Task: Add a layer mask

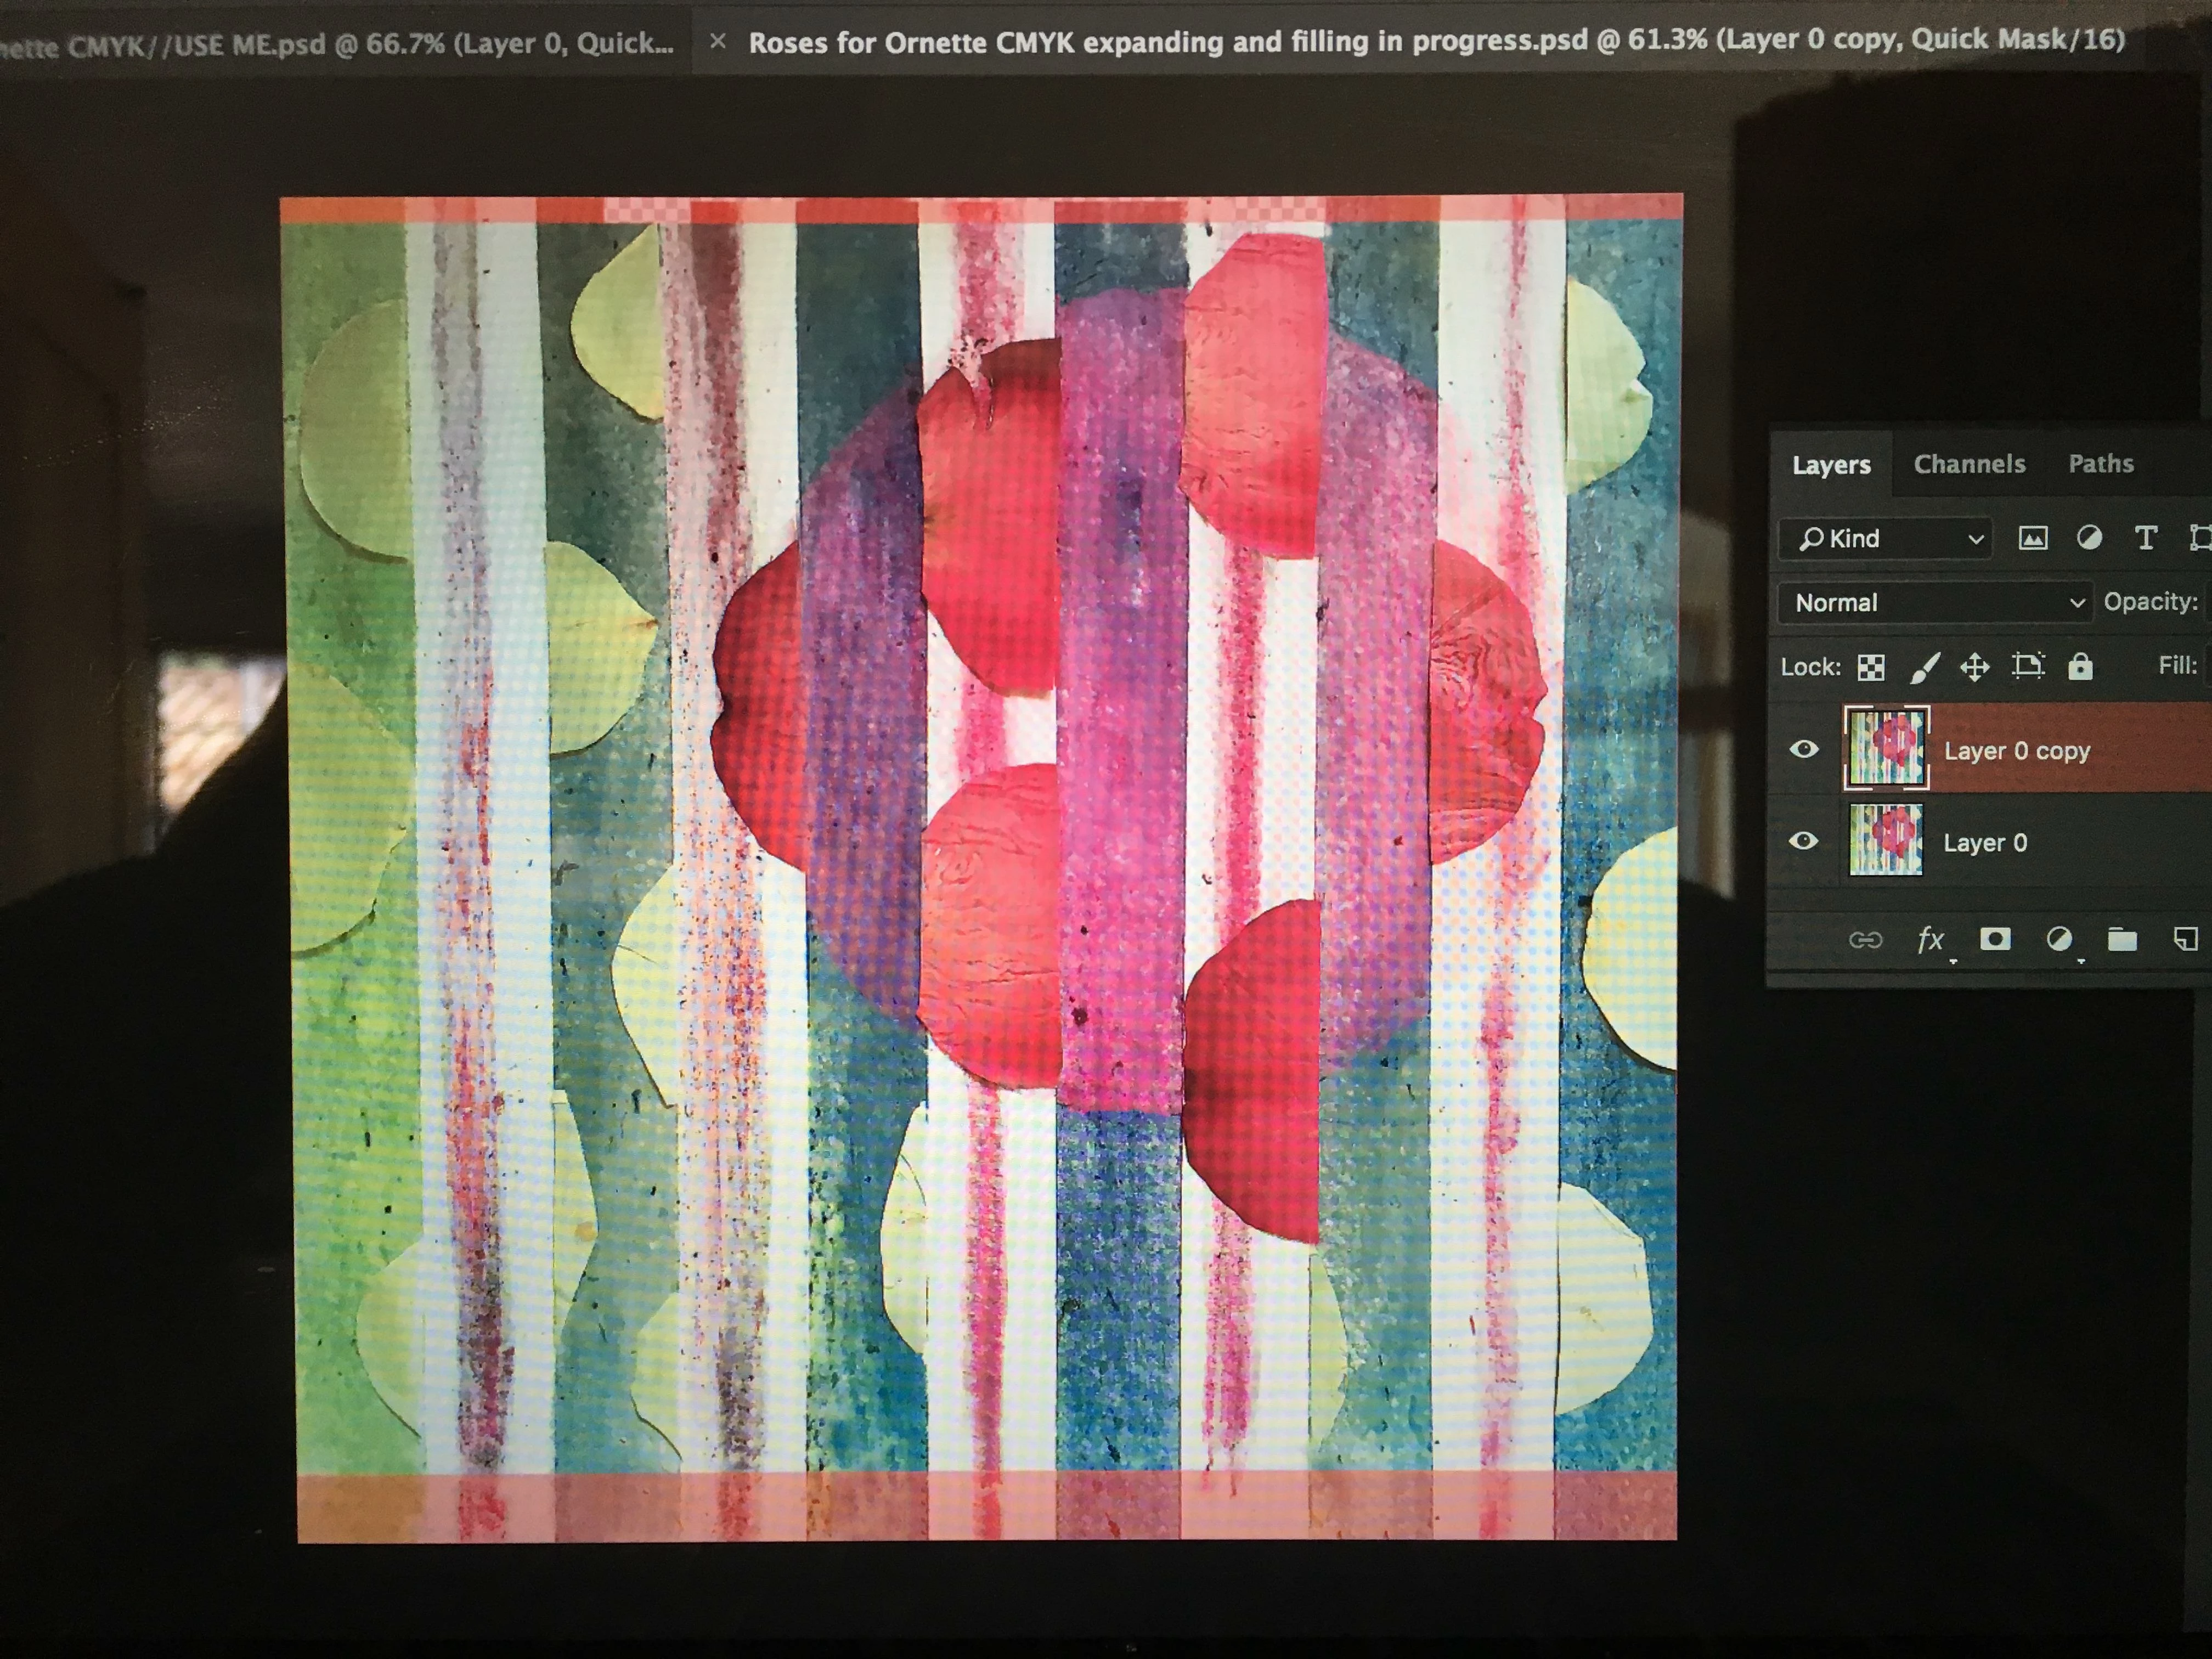Action: [x=1995, y=939]
